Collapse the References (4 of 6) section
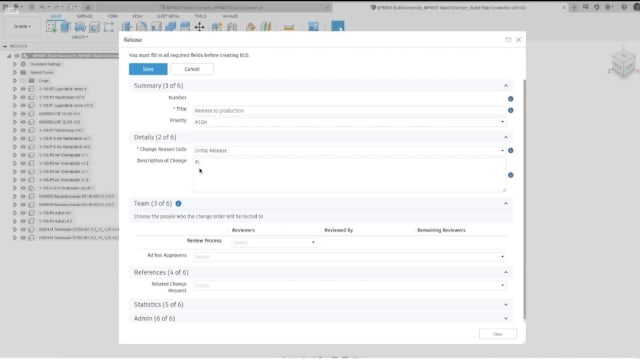 pyautogui.click(x=506, y=272)
